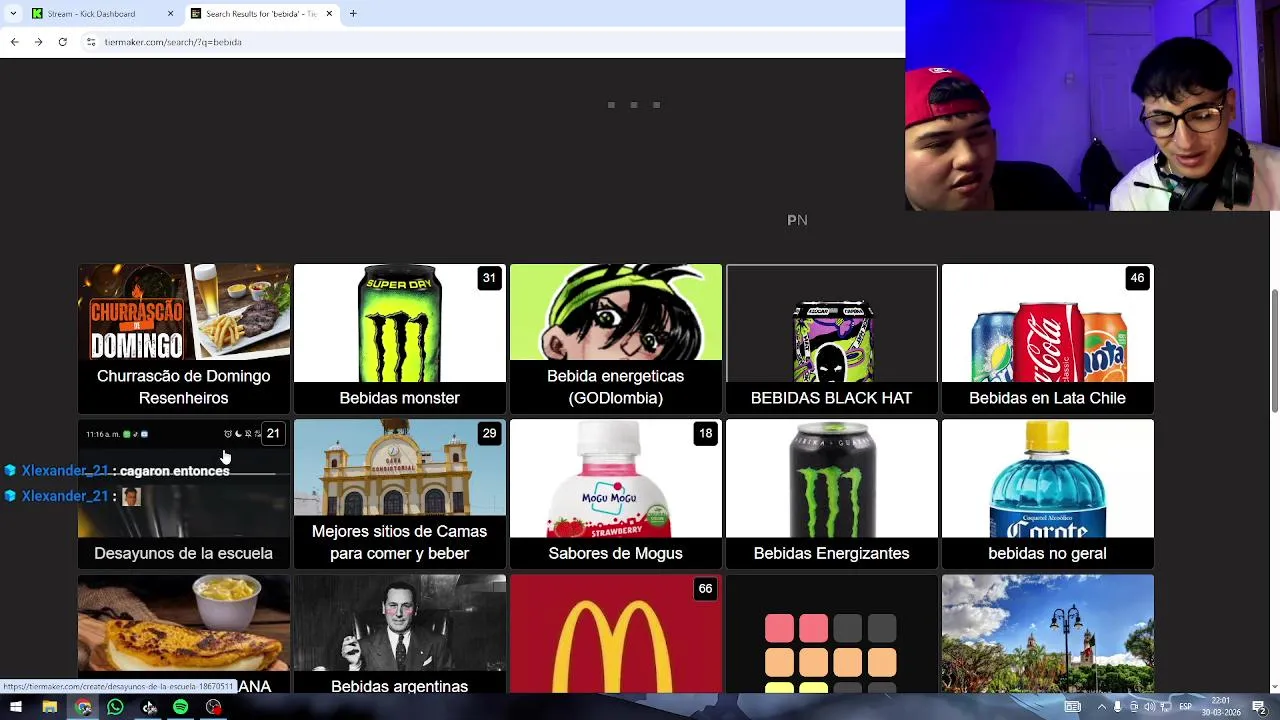Open the bebidas no geral template

[1048, 494]
